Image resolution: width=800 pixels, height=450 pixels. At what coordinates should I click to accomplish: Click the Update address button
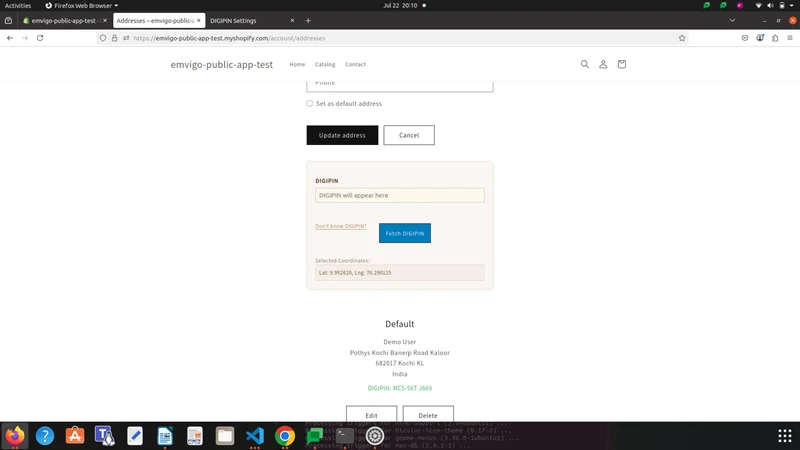pos(342,135)
